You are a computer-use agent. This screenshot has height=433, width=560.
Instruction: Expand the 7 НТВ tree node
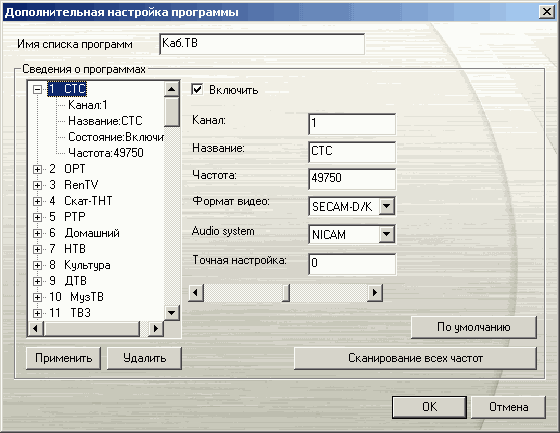click(x=38, y=249)
